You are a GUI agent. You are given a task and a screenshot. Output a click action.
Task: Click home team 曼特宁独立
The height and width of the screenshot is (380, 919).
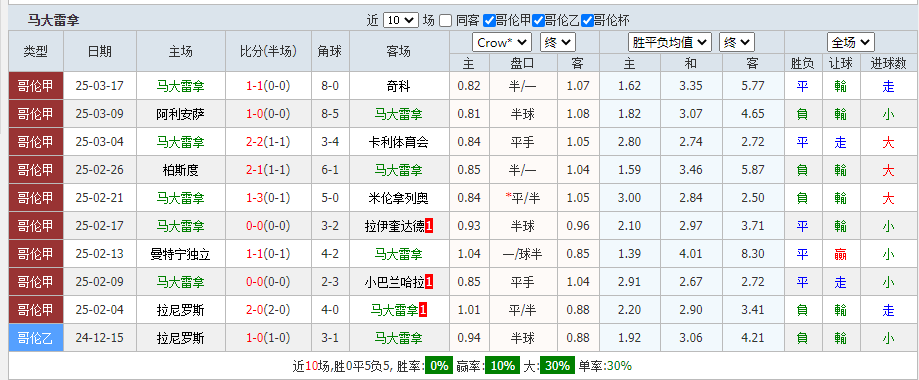tap(181, 254)
